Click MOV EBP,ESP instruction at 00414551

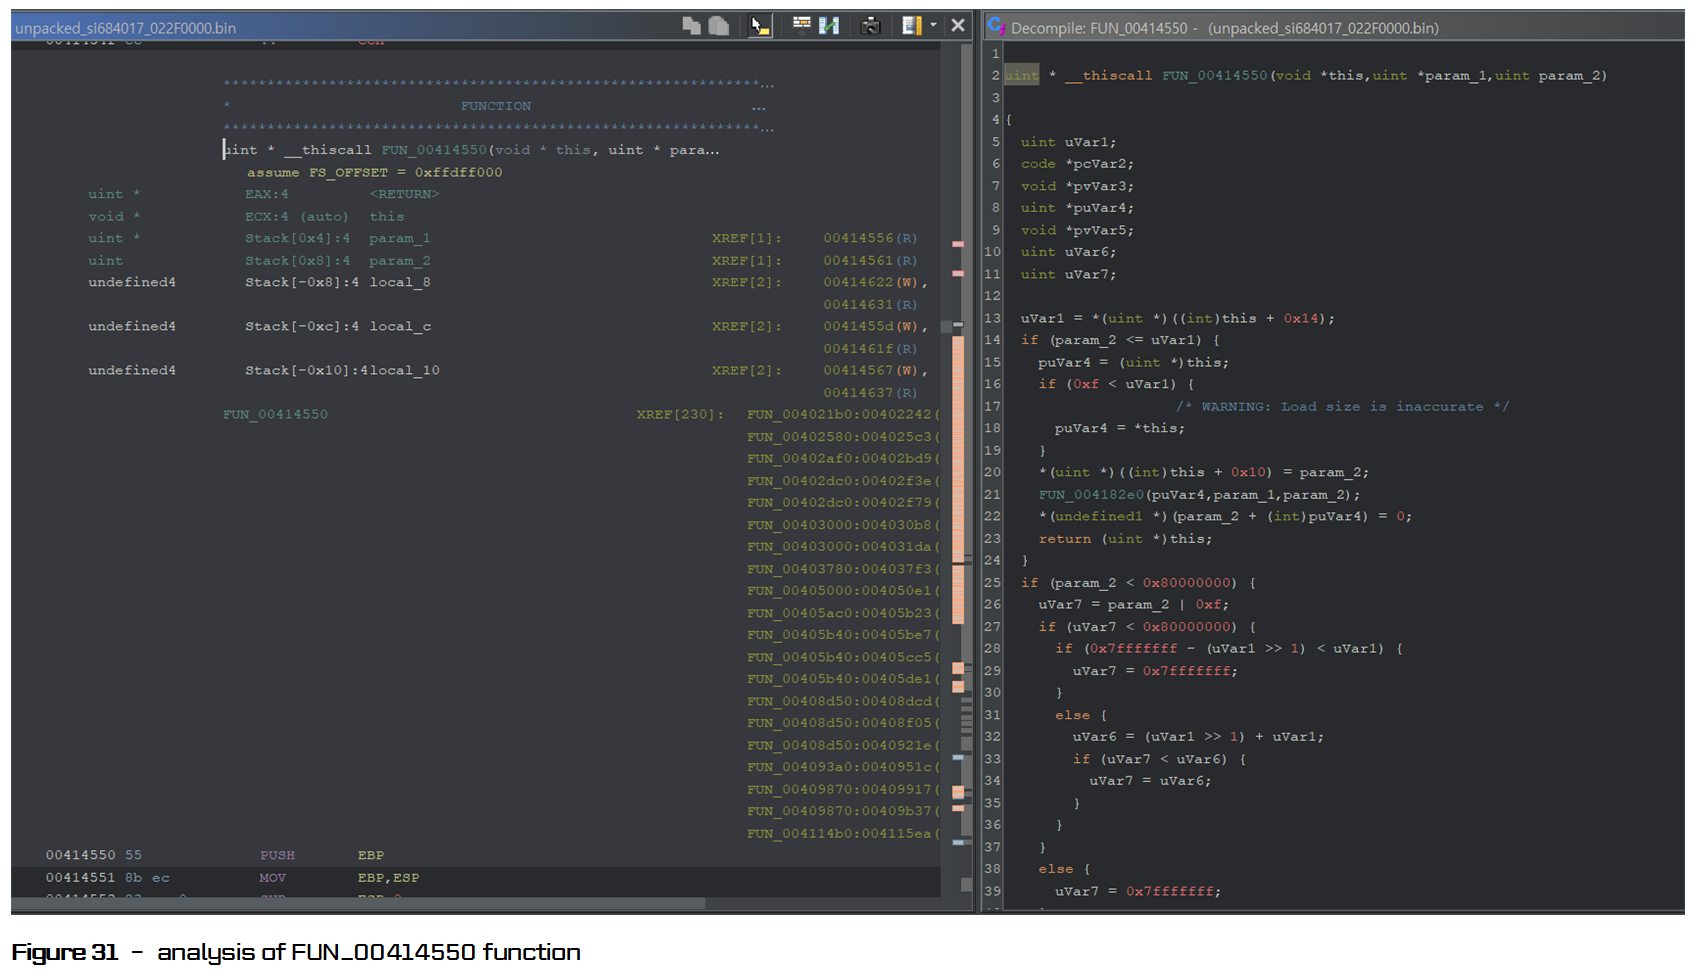(x=339, y=877)
